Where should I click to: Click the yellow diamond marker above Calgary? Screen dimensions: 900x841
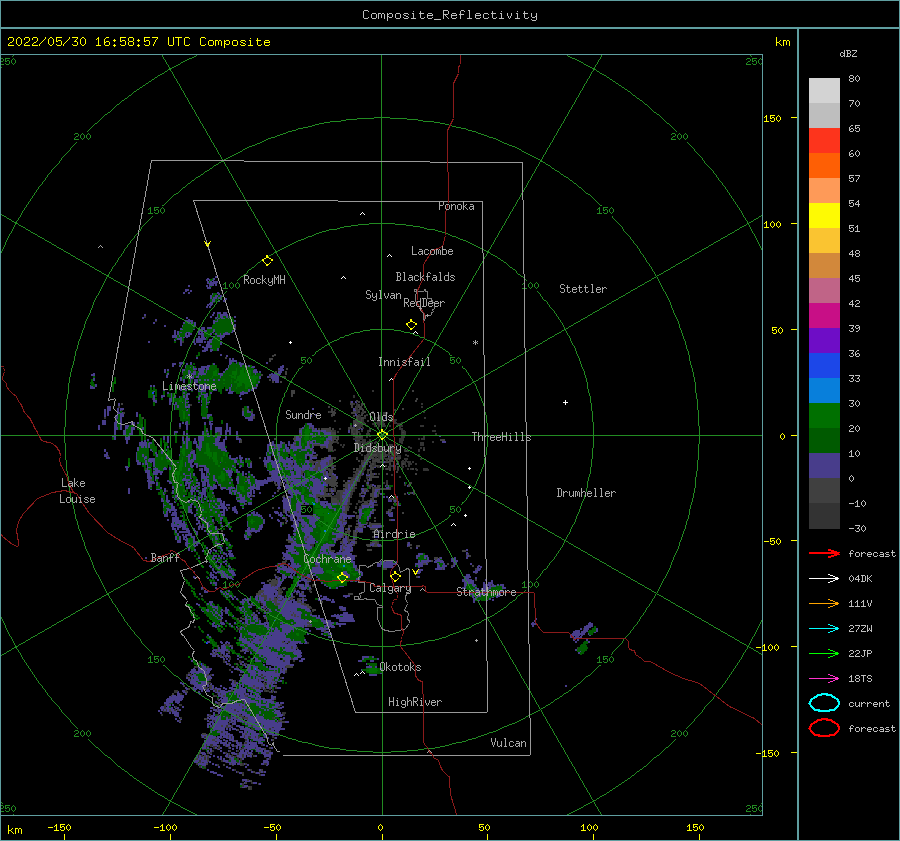pyautogui.click(x=395, y=576)
